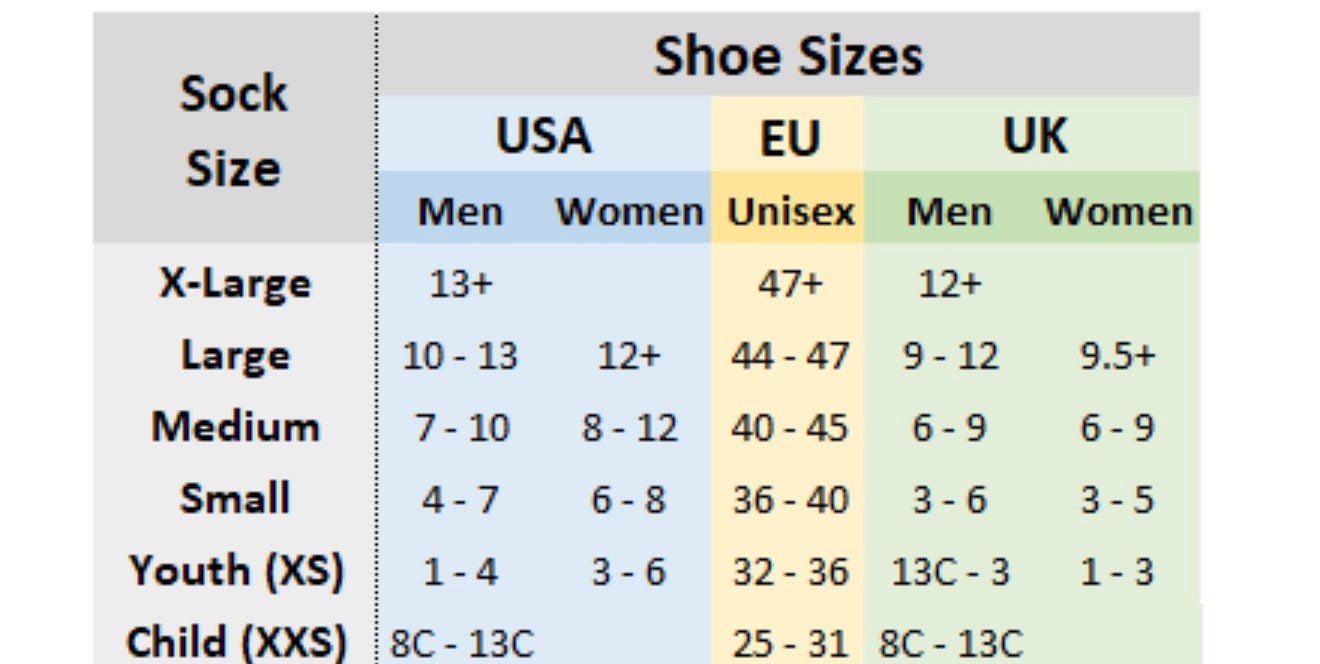Click the 8 - 12 USA Women cell
1320x664 pixels.
pyautogui.click(x=629, y=428)
